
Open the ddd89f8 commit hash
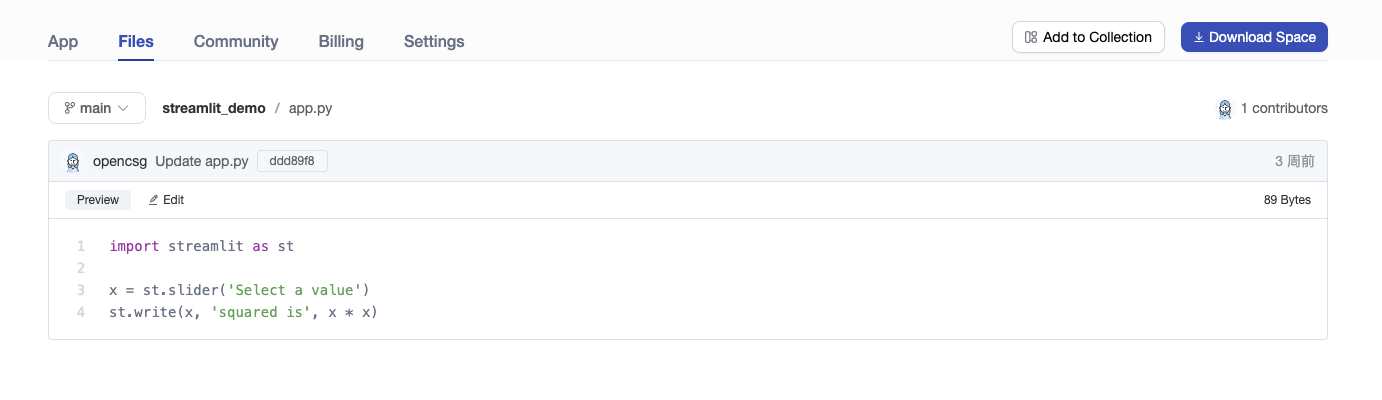click(x=292, y=161)
